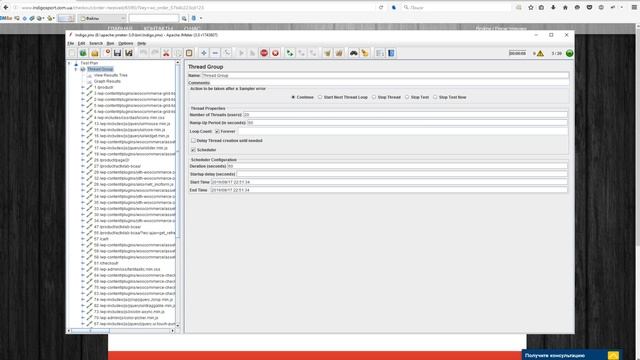Open the Run menu
Screen dimensions: 640x360
pyautogui.click(x=110, y=43)
